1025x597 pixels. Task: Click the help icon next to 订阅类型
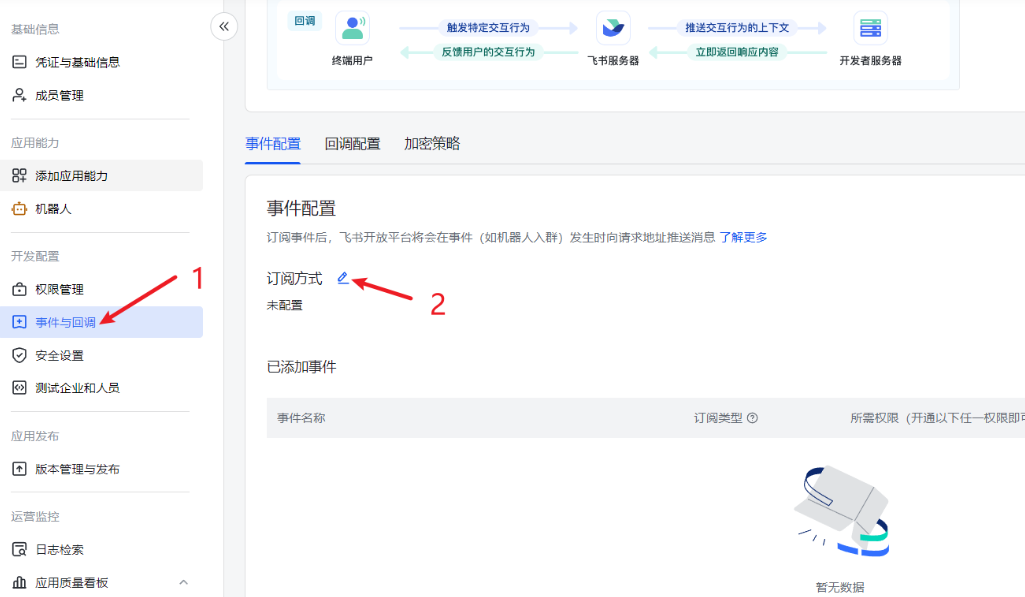pos(752,418)
